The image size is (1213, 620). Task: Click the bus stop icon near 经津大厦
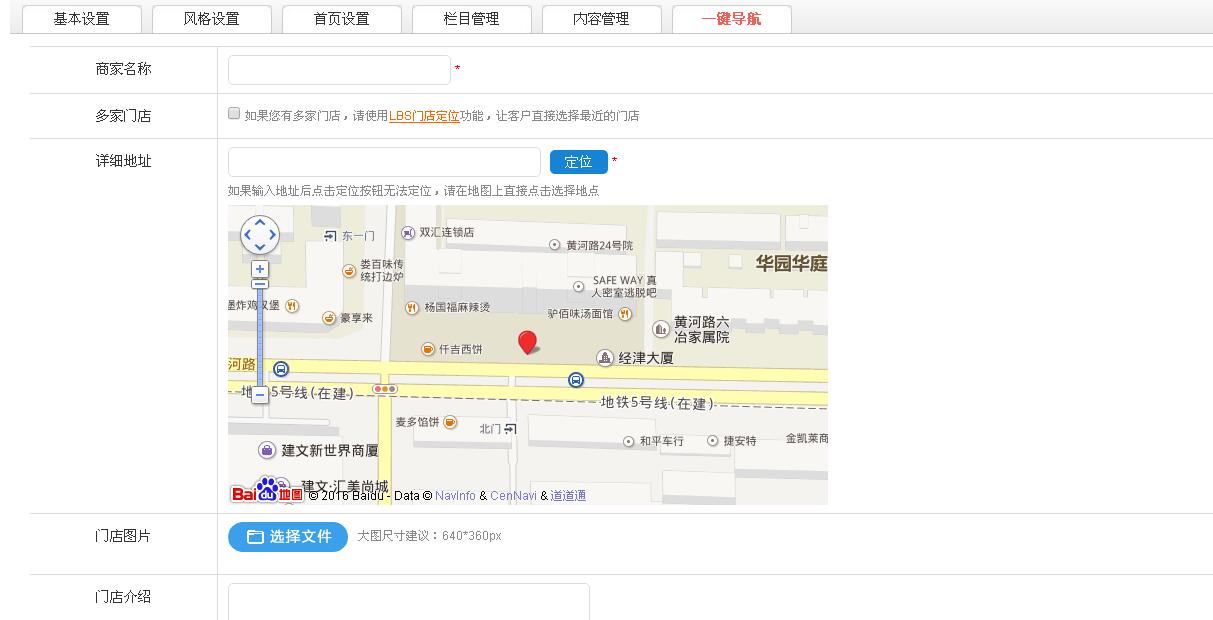click(576, 380)
